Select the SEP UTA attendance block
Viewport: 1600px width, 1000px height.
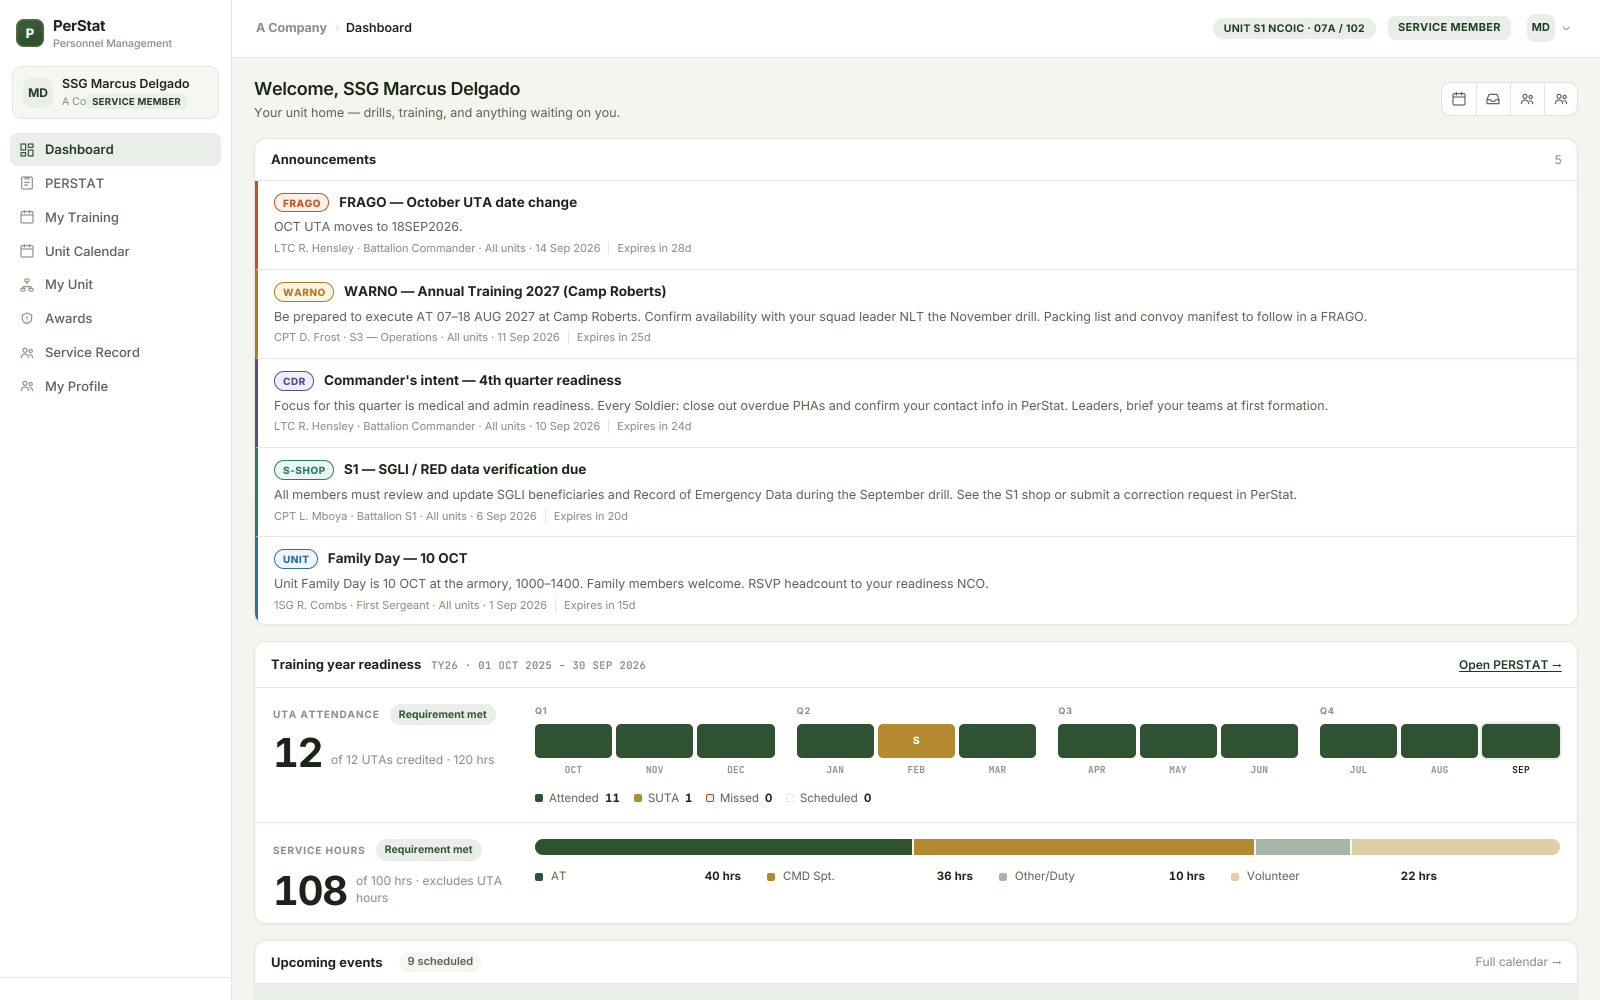click(x=1521, y=741)
